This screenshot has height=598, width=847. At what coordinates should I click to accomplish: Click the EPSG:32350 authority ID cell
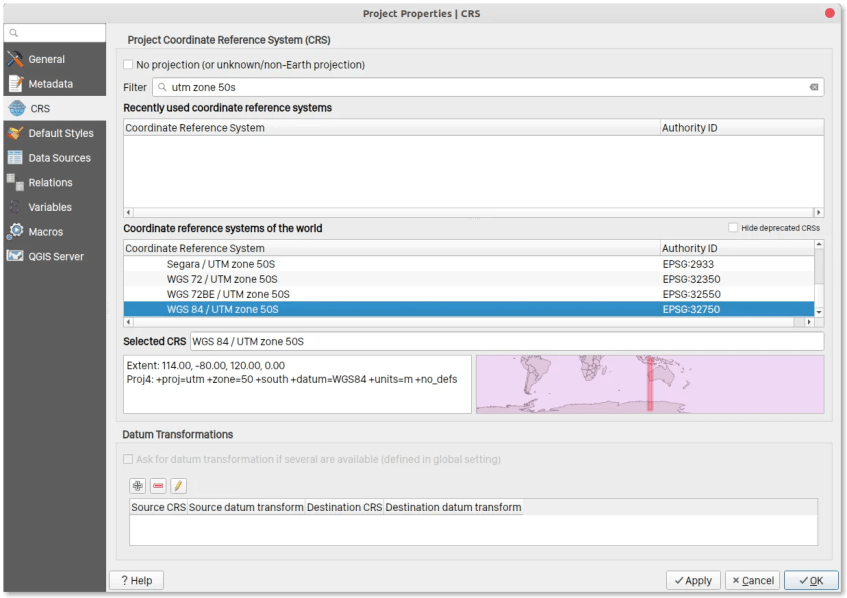pyautogui.click(x=691, y=279)
